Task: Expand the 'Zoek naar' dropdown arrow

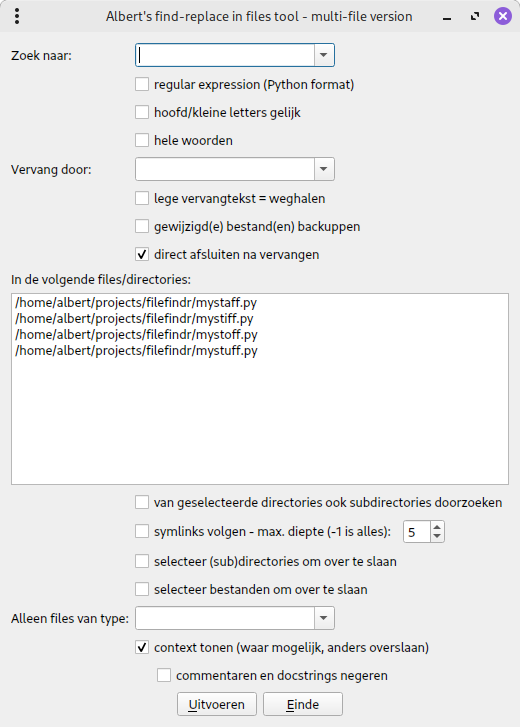Action: pos(324,55)
